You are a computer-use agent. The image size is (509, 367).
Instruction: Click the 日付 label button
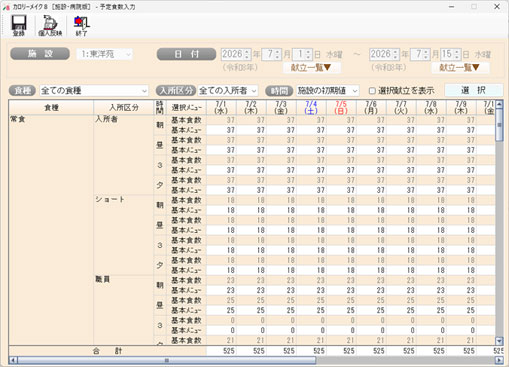[186, 54]
